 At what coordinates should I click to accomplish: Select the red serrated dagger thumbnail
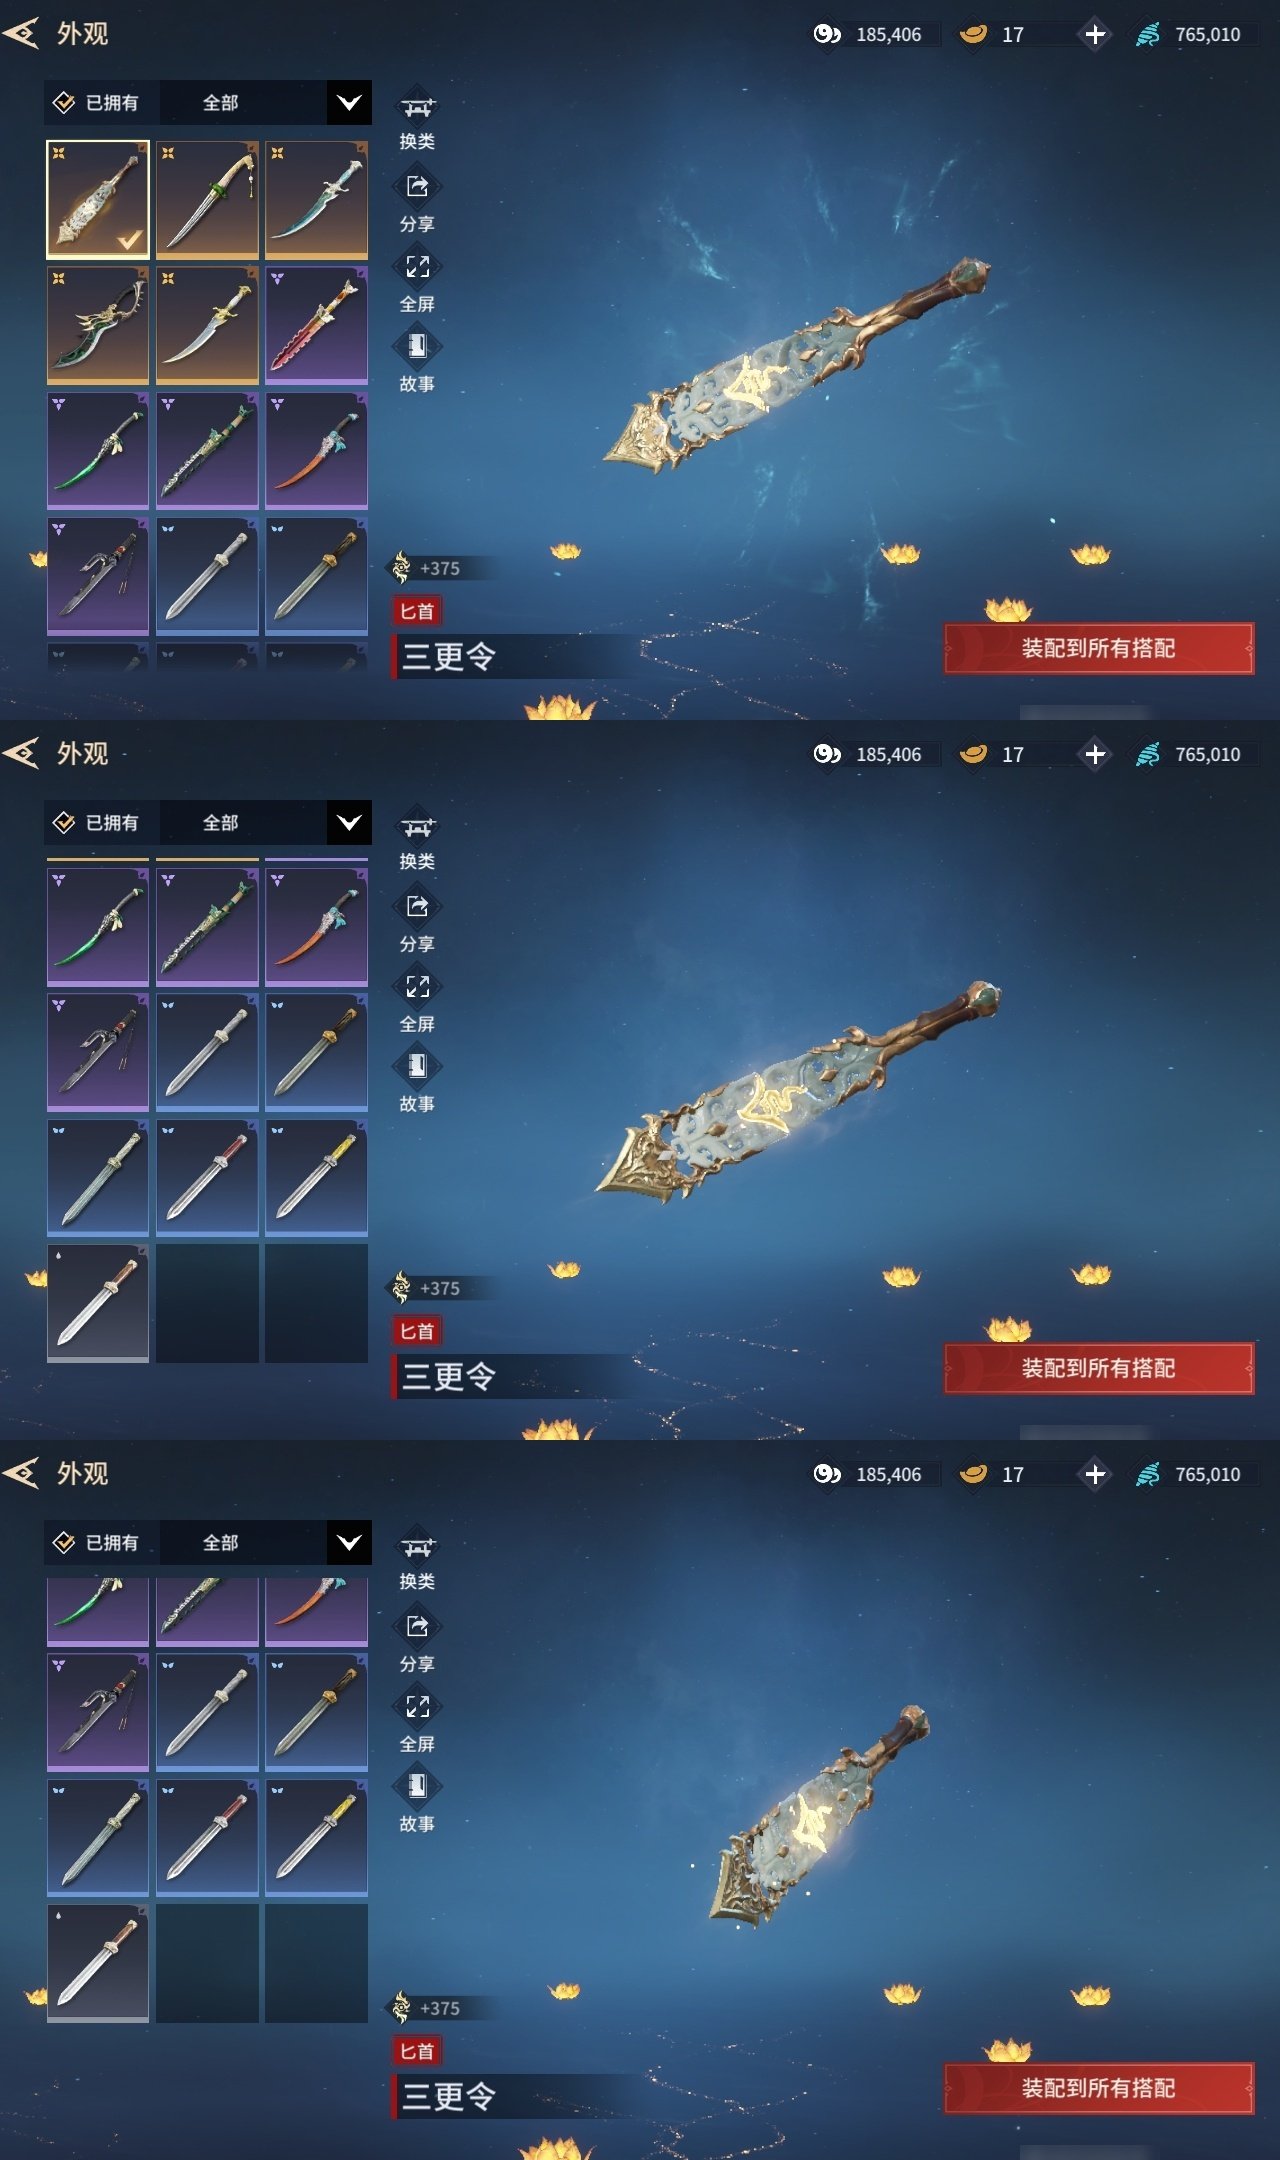point(316,325)
